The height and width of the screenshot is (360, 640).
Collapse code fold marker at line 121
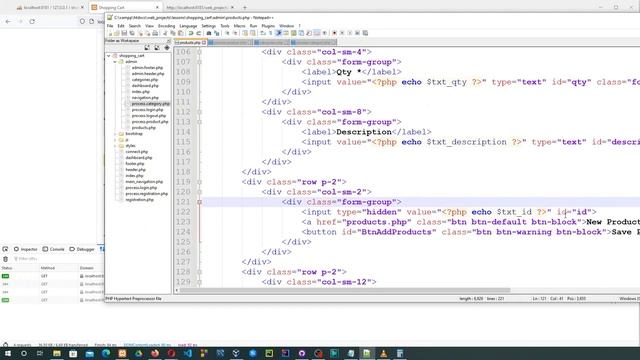[199, 202]
